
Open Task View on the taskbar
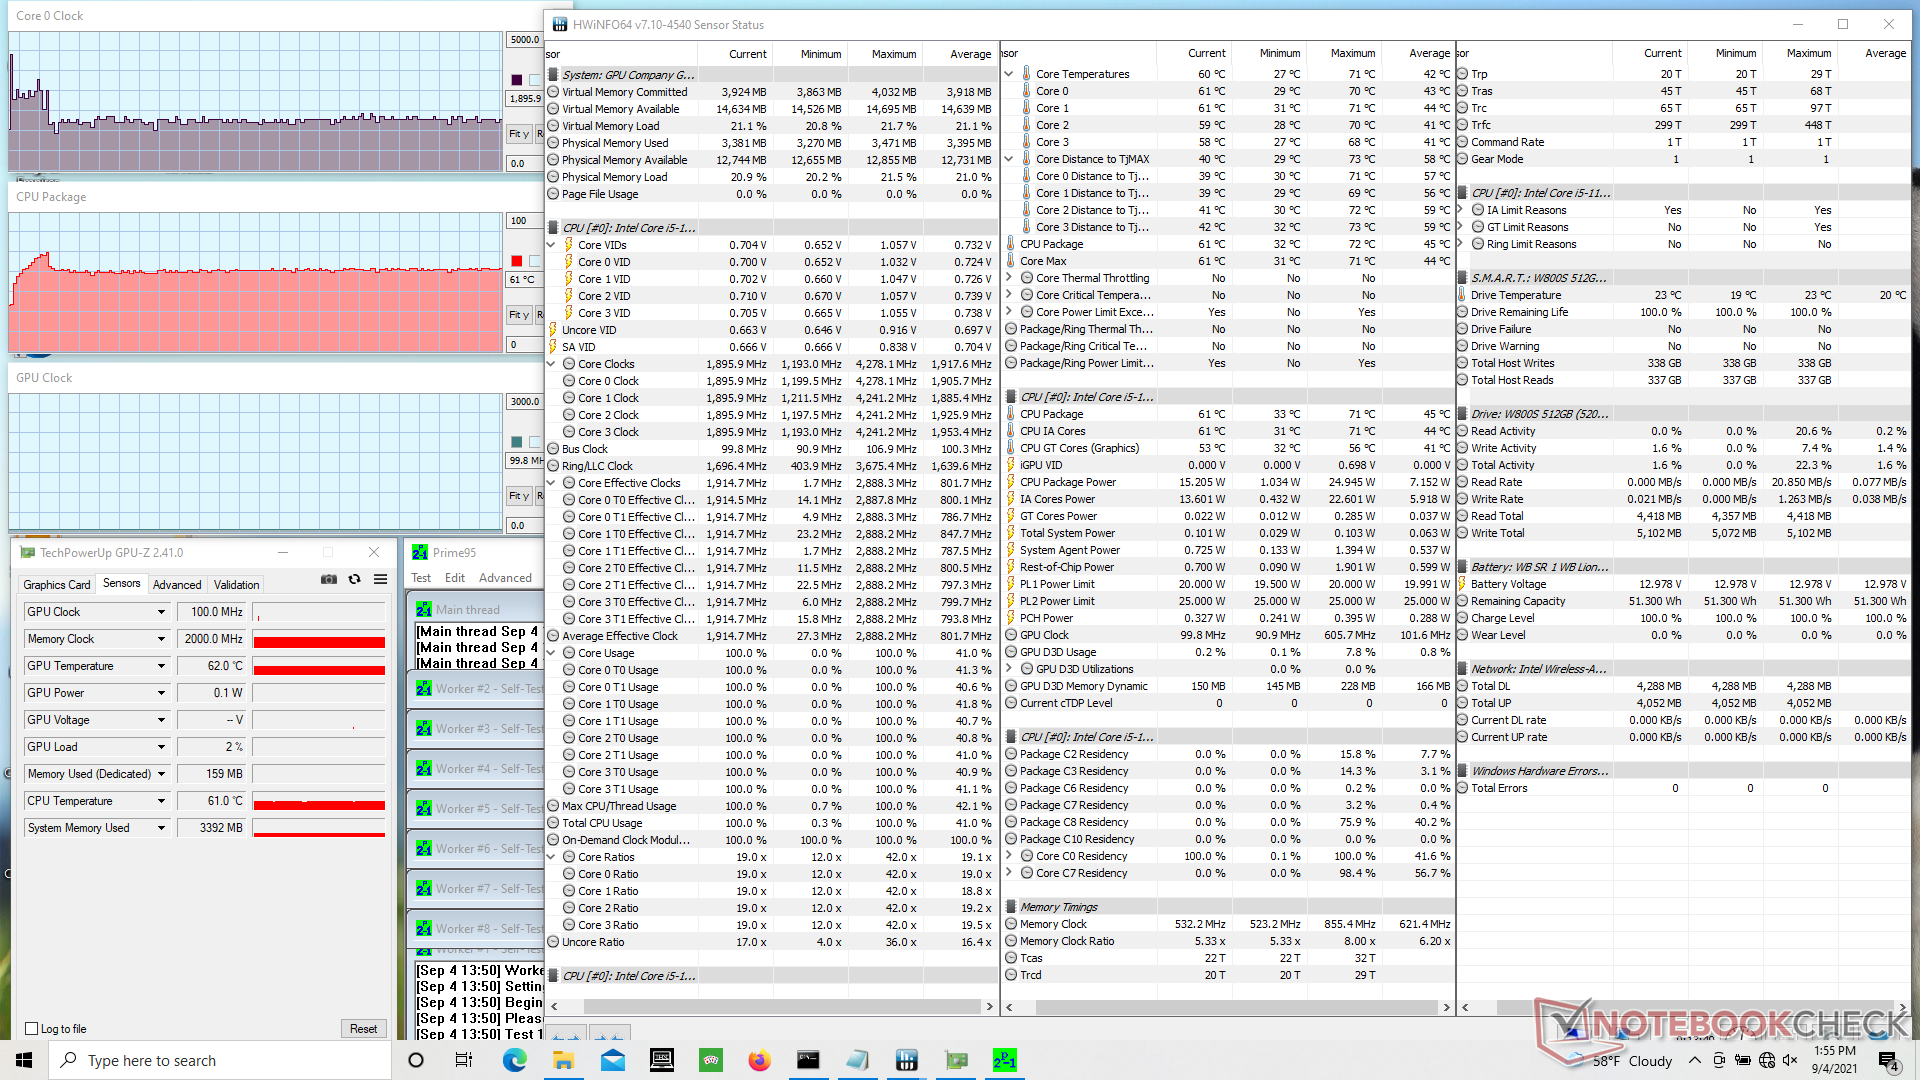tap(464, 1060)
